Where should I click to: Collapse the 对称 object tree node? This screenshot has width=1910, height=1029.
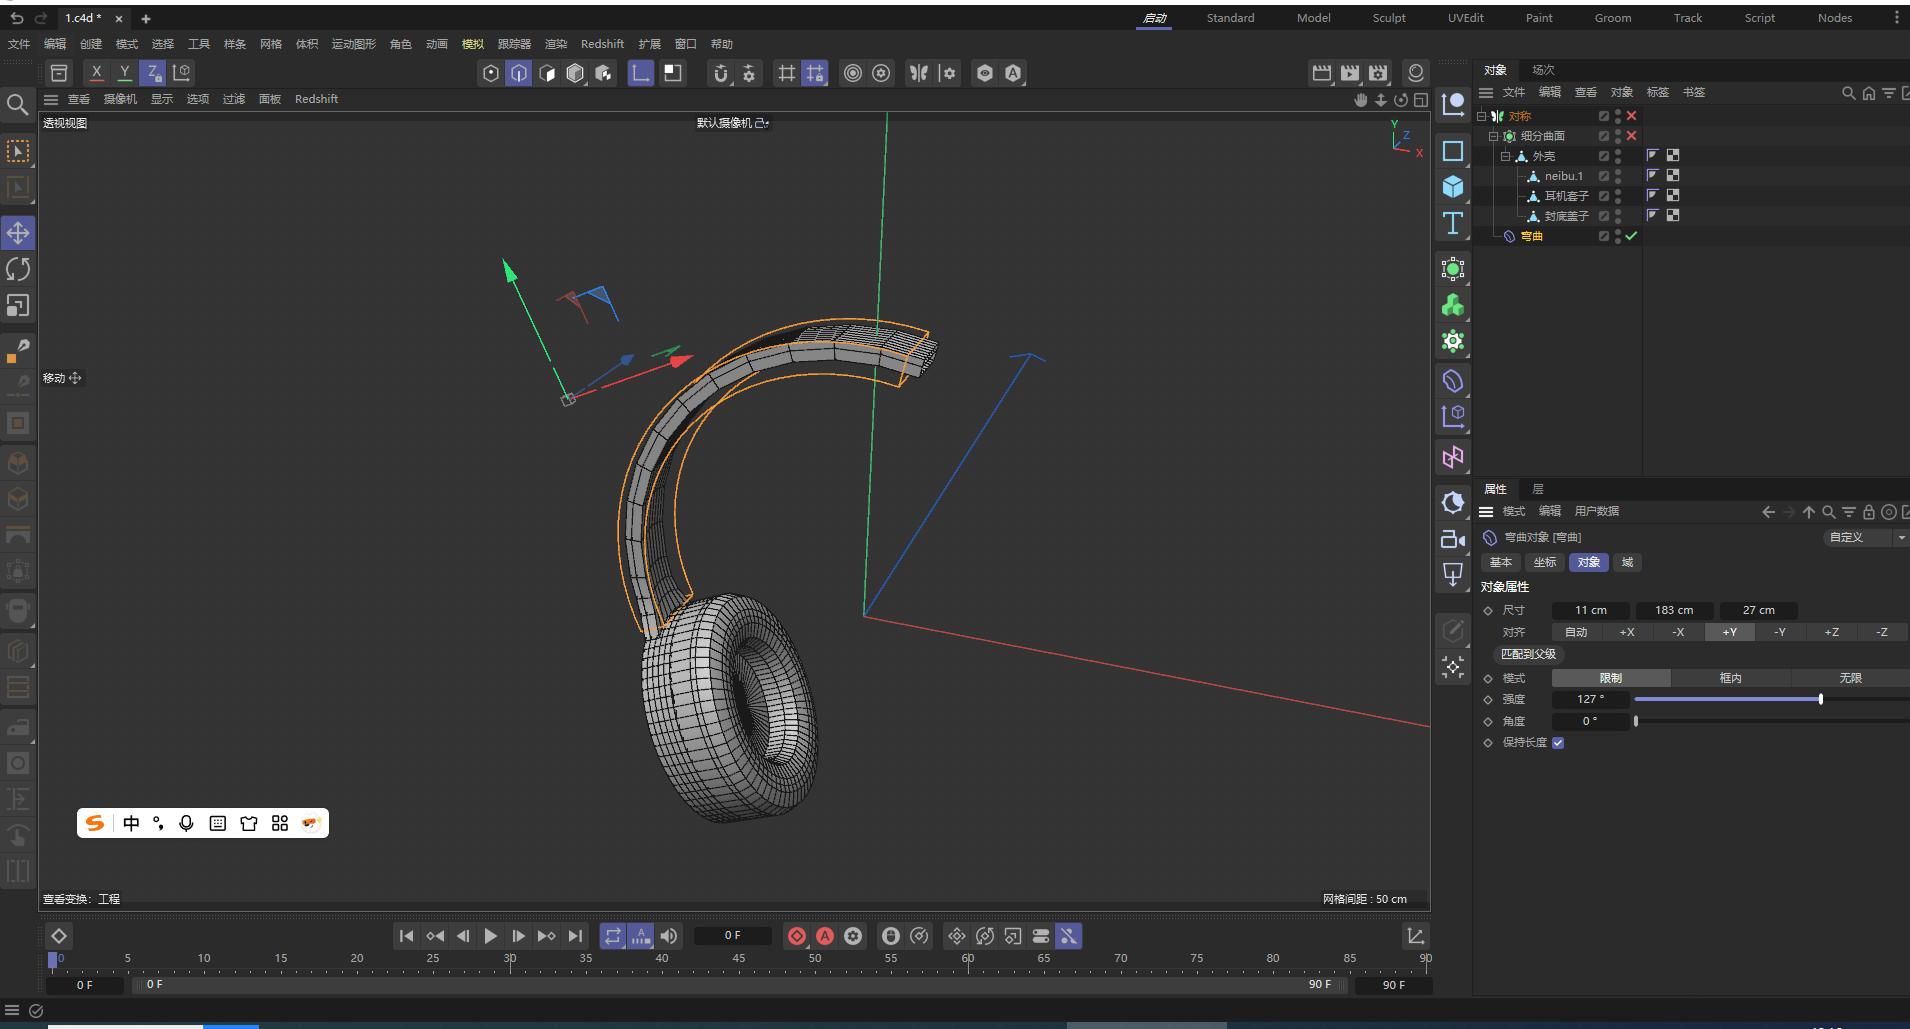pos(1482,116)
